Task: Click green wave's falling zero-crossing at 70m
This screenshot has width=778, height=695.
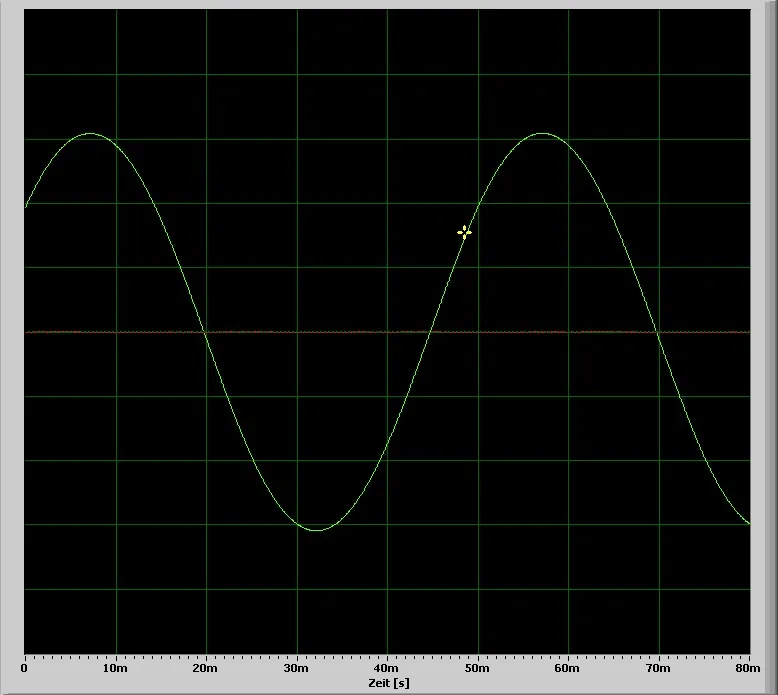Action: click(x=657, y=332)
